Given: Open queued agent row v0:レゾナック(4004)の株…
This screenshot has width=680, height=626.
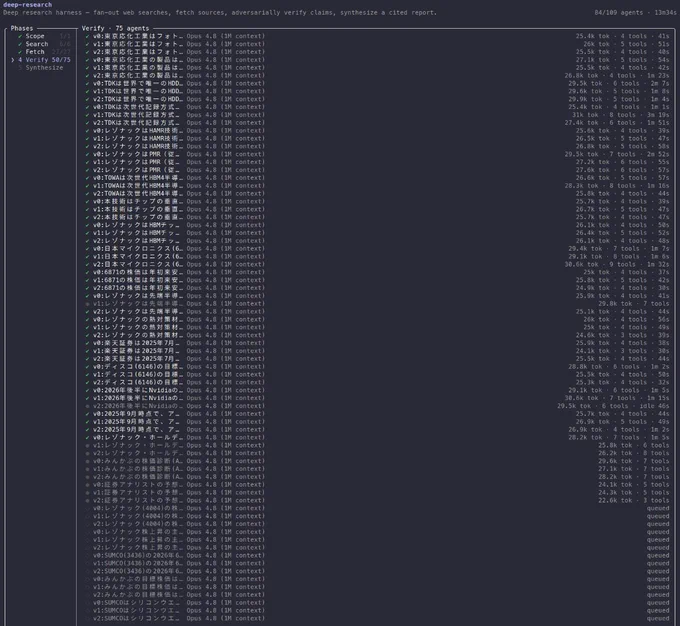Looking at the screenshot, I should click(377, 508).
